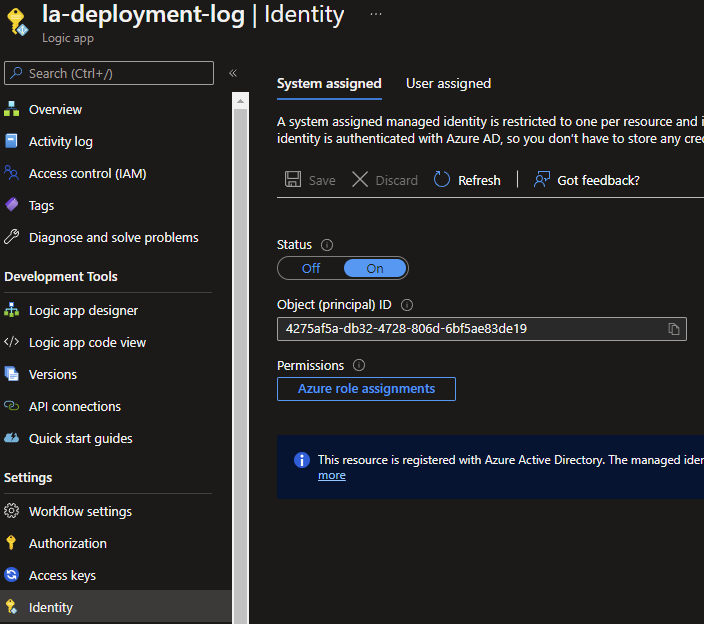Set Status toggle to On

[375, 268]
